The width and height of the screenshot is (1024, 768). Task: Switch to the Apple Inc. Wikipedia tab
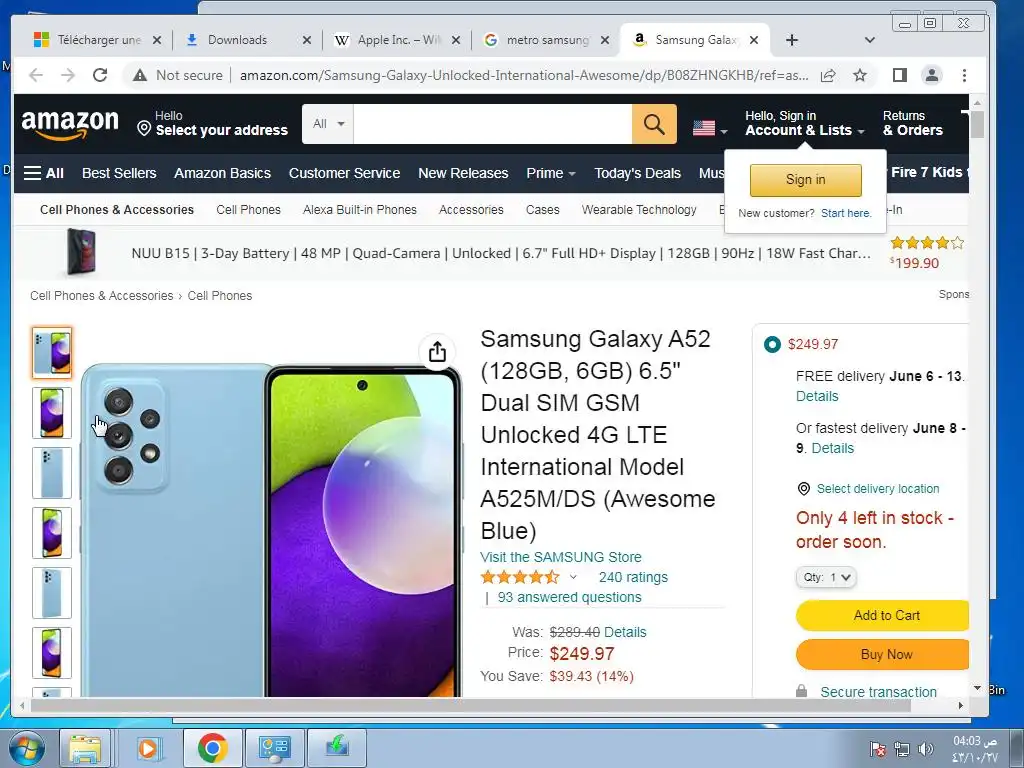[396, 40]
